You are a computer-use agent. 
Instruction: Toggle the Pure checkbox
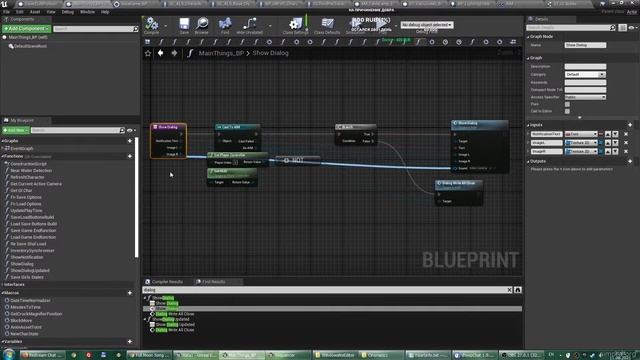[567, 104]
